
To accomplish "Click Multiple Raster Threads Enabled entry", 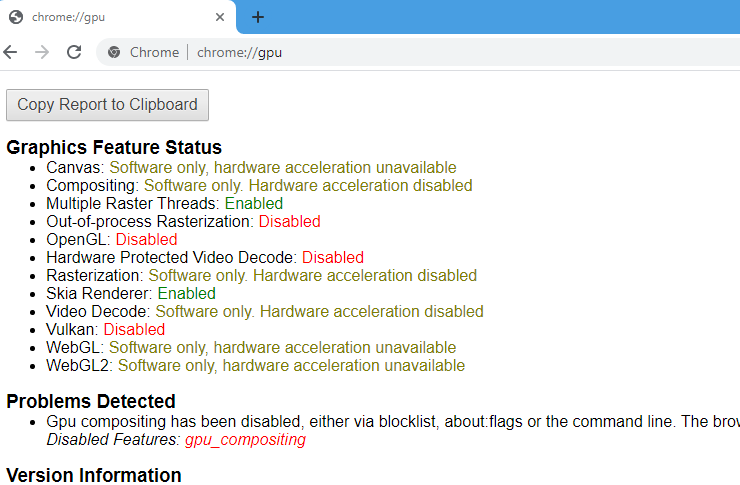I will 164,203.
